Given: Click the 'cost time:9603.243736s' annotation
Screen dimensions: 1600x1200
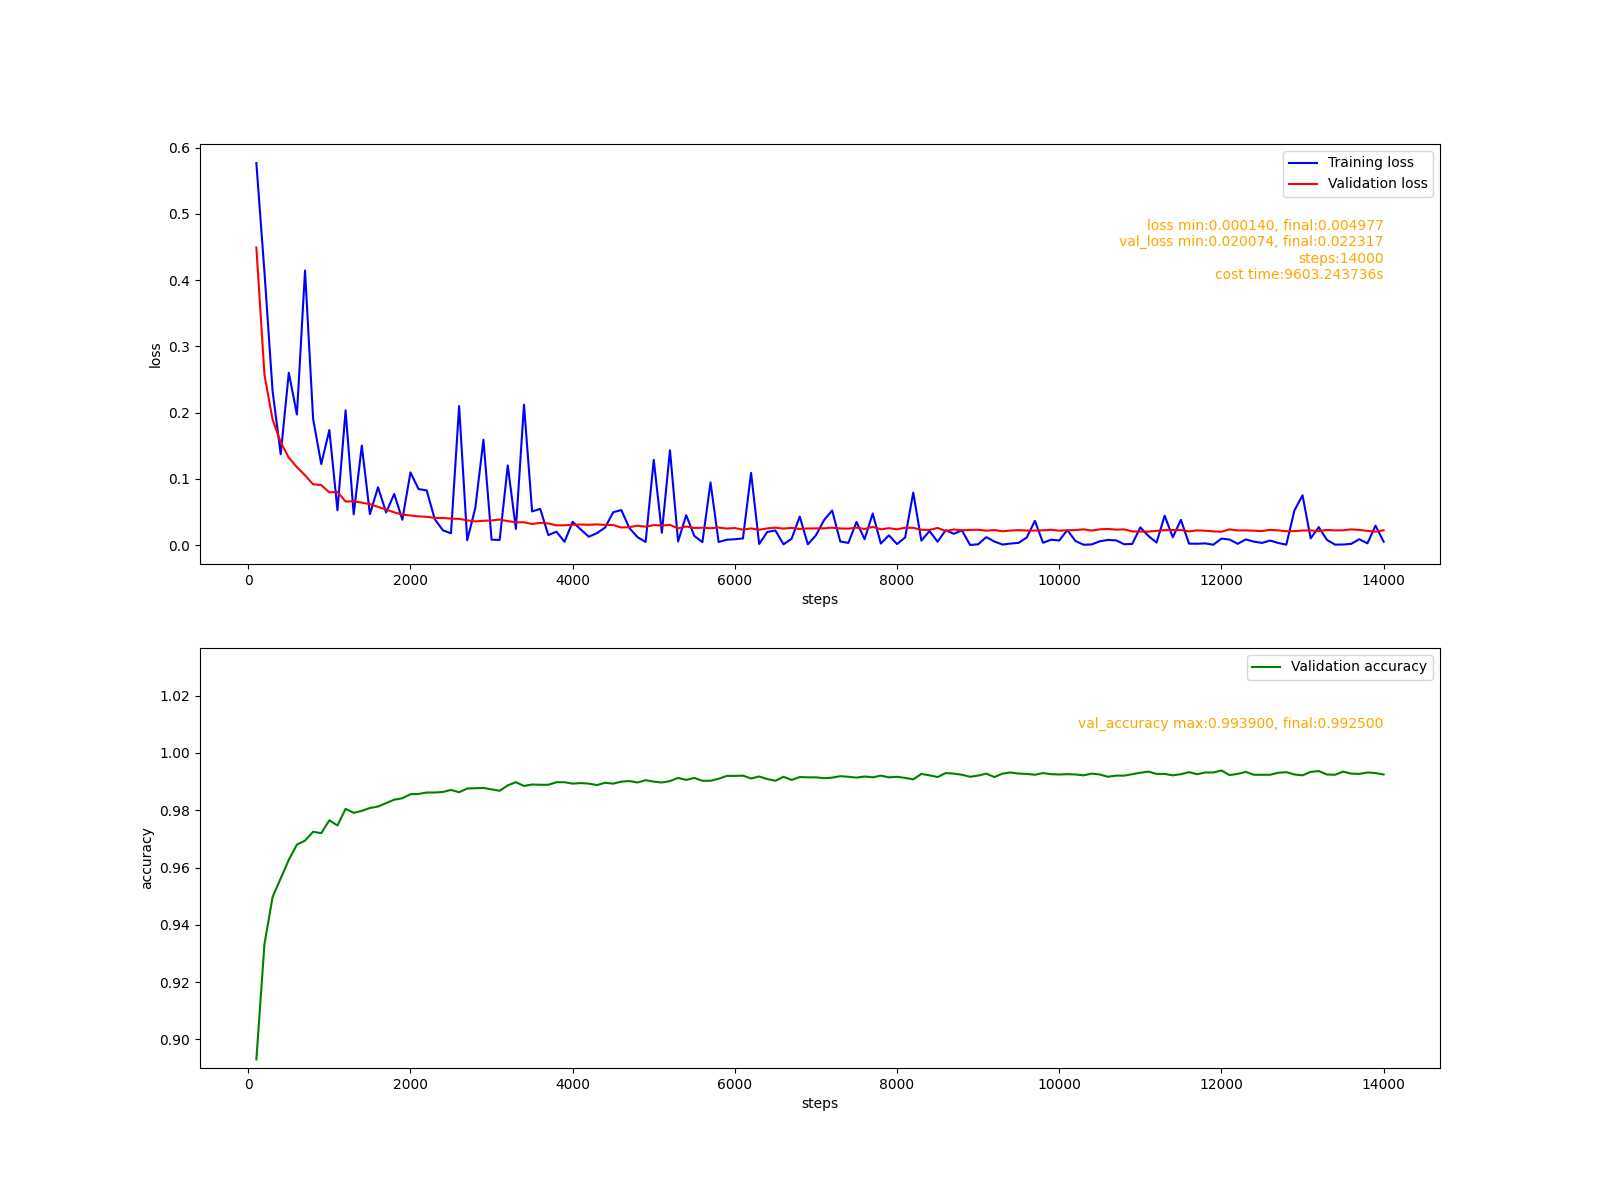Looking at the screenshot, I should 1299,274.
